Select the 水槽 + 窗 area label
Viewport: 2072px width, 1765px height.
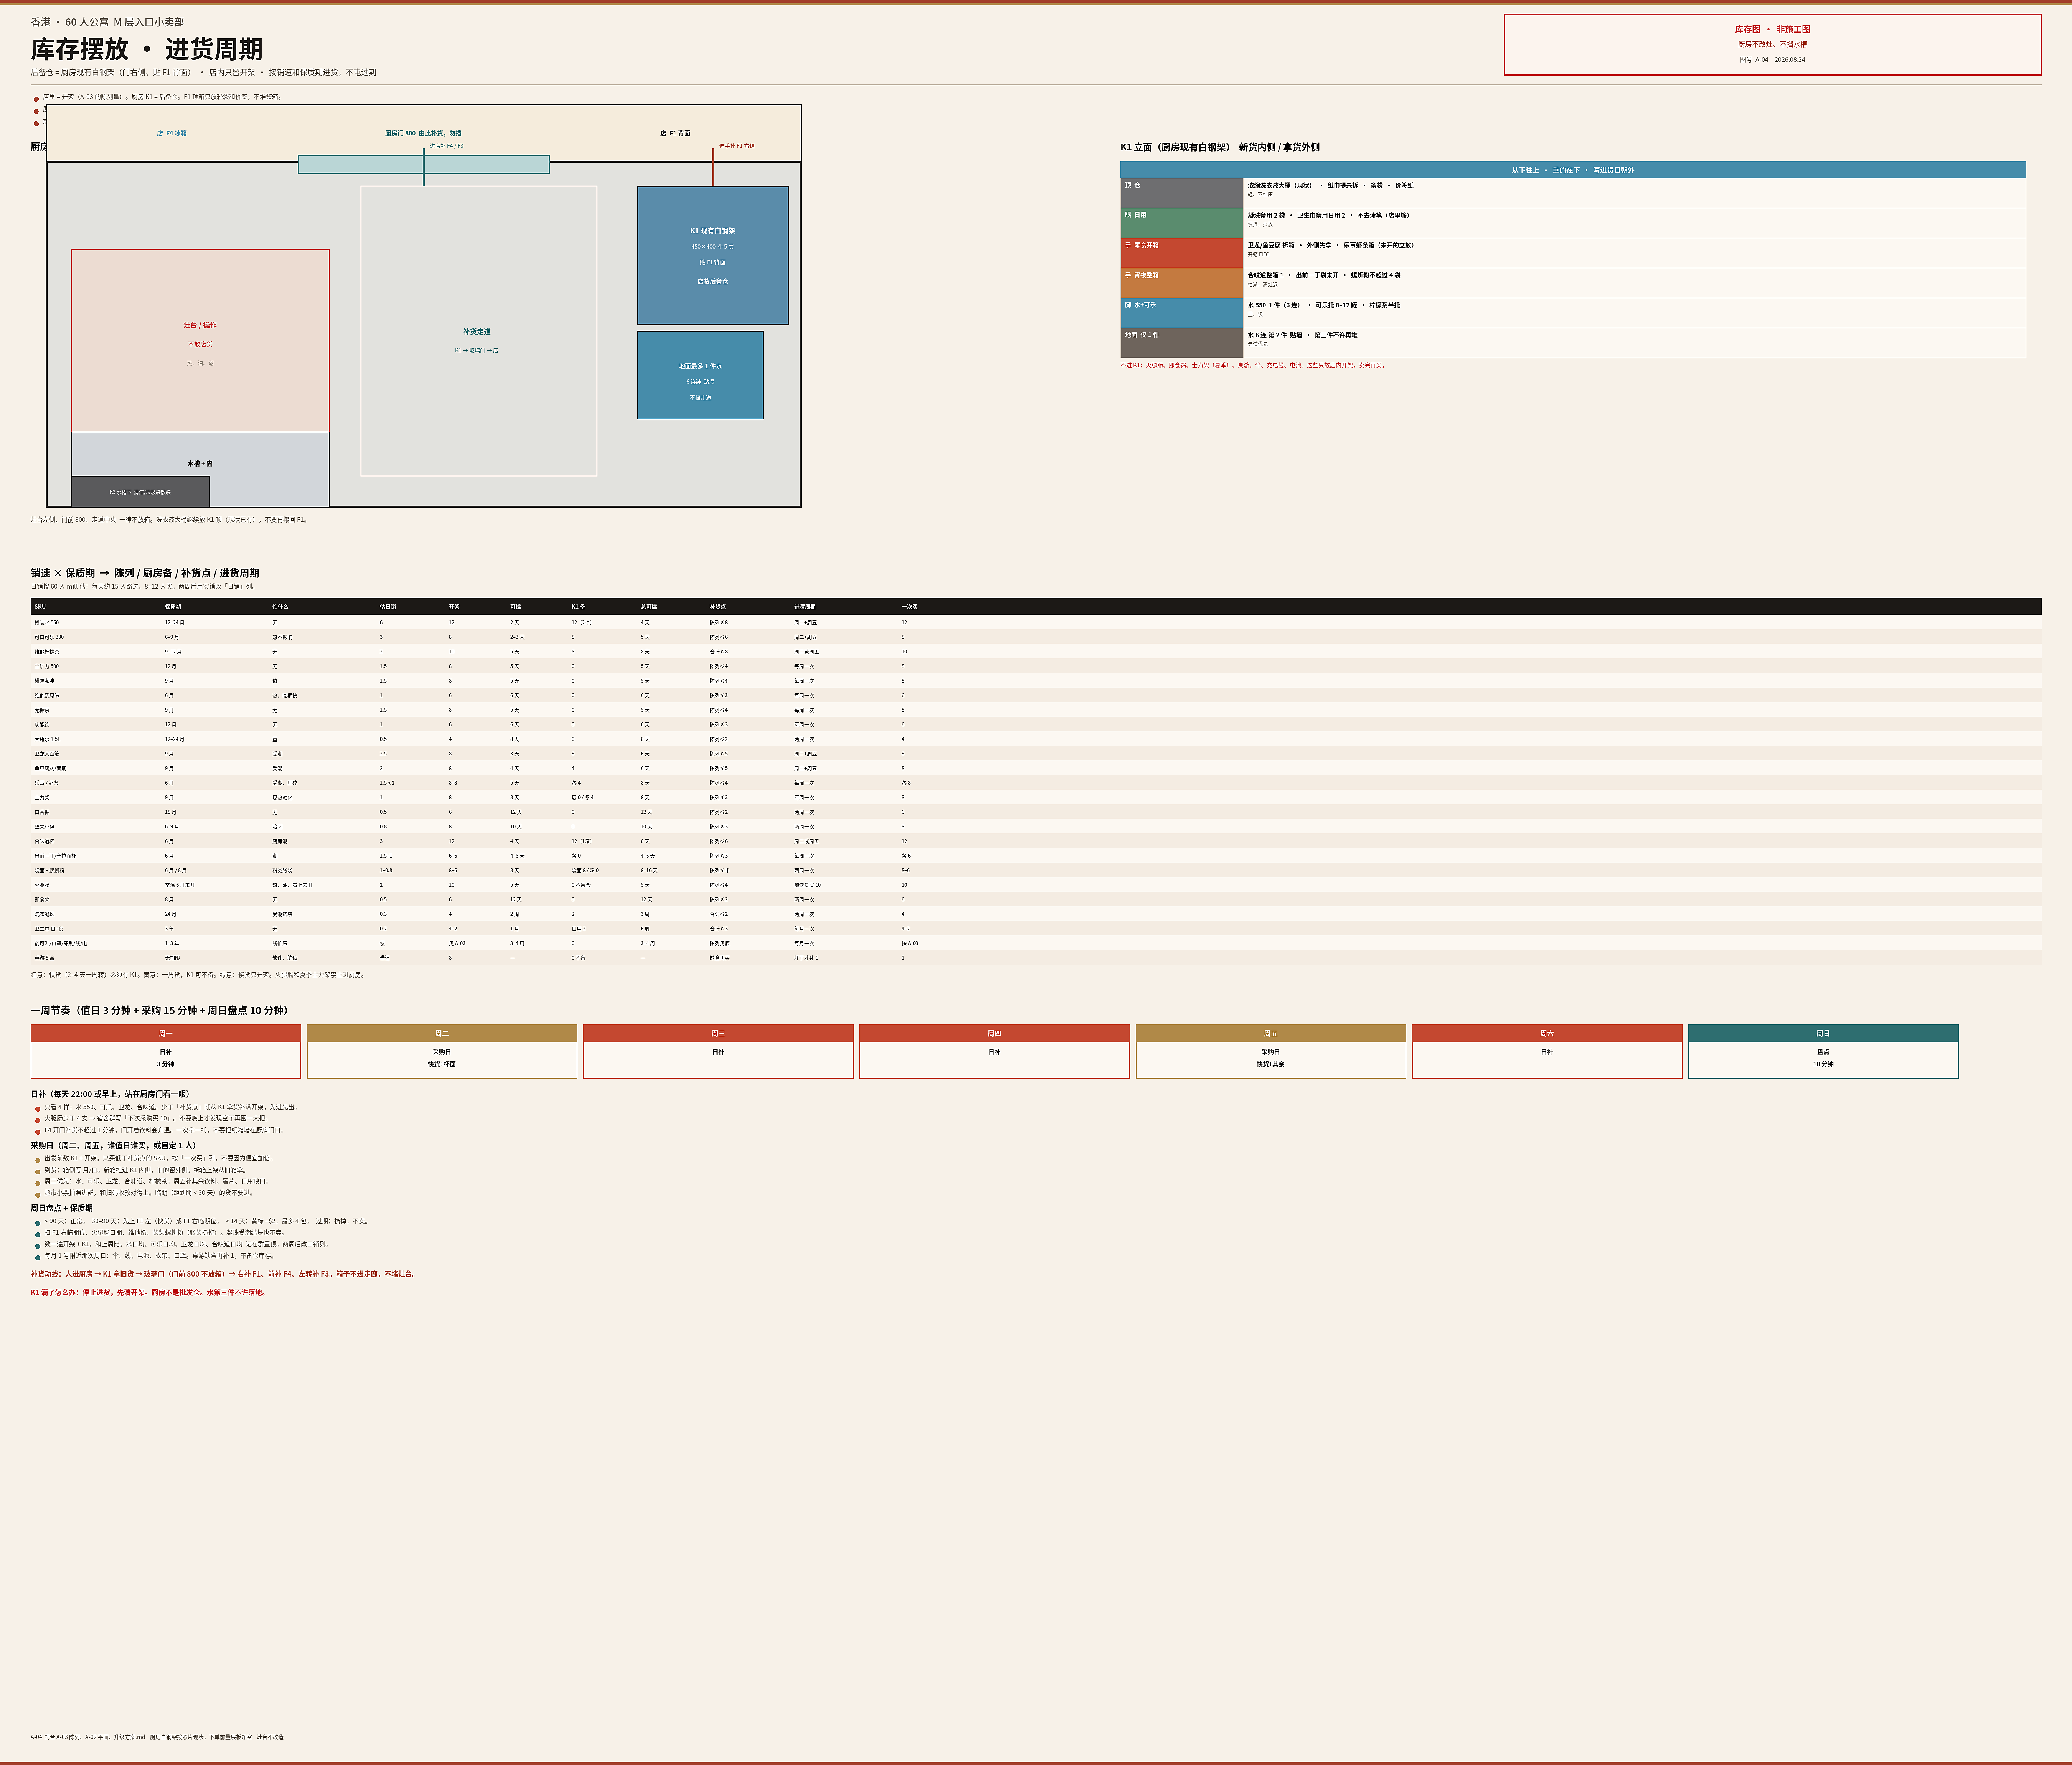click(200, 464)
